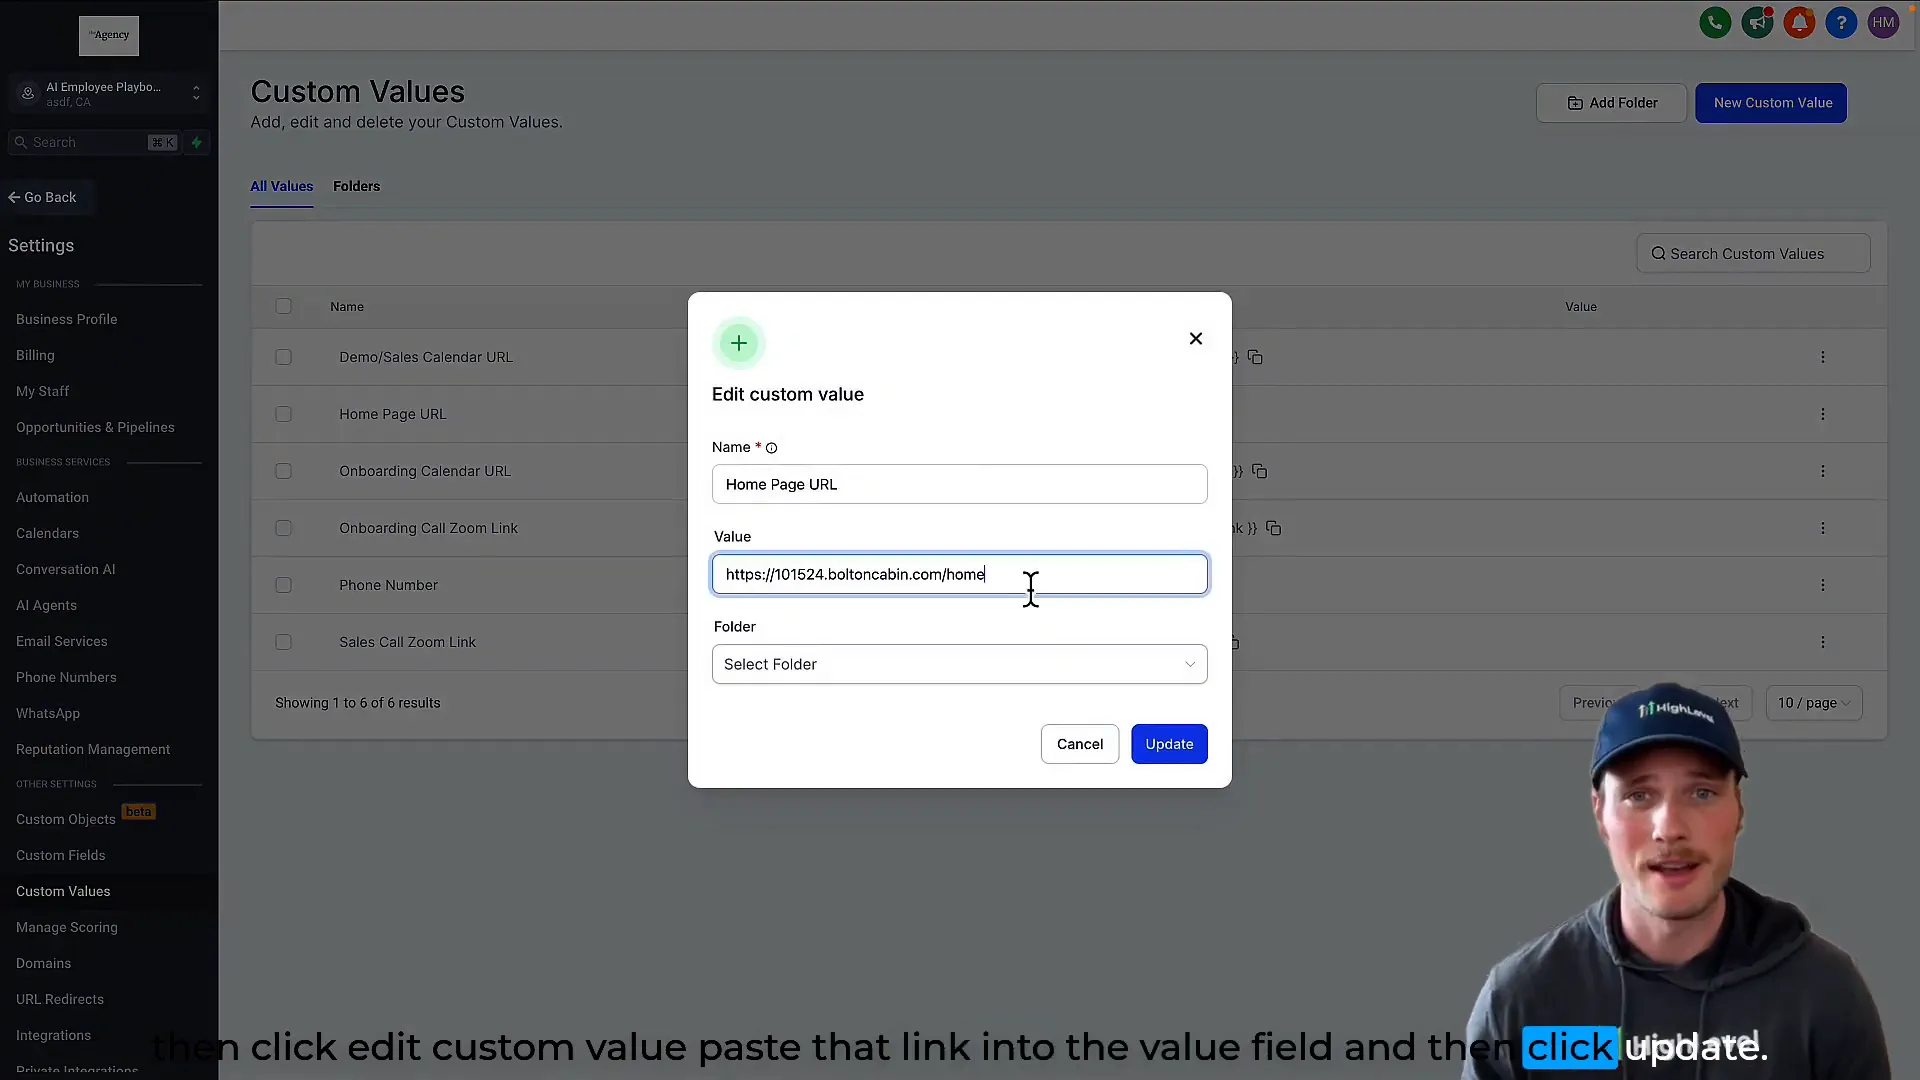The image size is (1920, 1080).
Task: Copy the Onboarding Calendar URL key
Action: [1259, 471]
